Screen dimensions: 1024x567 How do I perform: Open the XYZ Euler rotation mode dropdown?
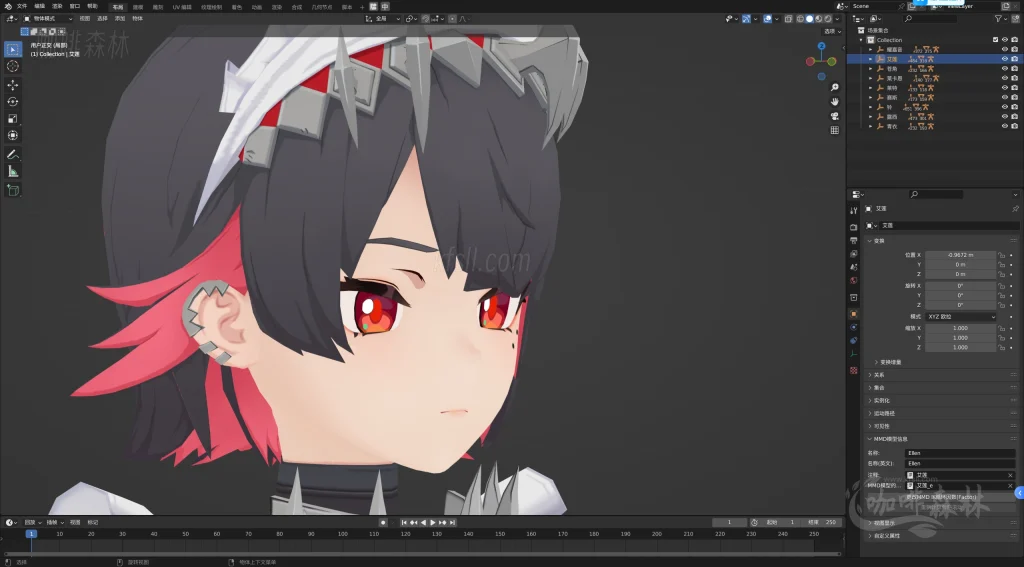961,317
